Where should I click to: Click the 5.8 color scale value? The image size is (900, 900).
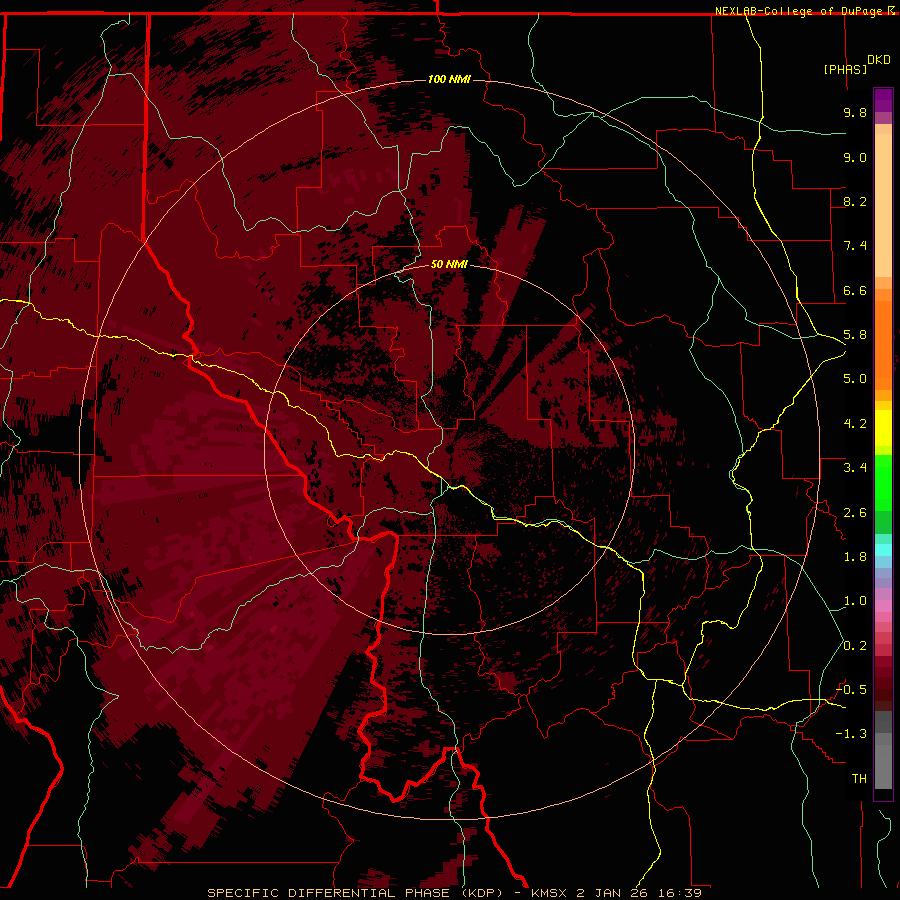point(855,335)
